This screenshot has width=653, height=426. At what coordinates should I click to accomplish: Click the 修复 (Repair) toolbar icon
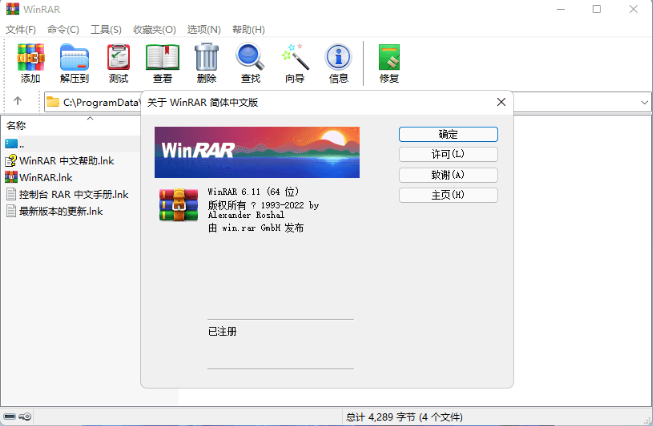389,62
